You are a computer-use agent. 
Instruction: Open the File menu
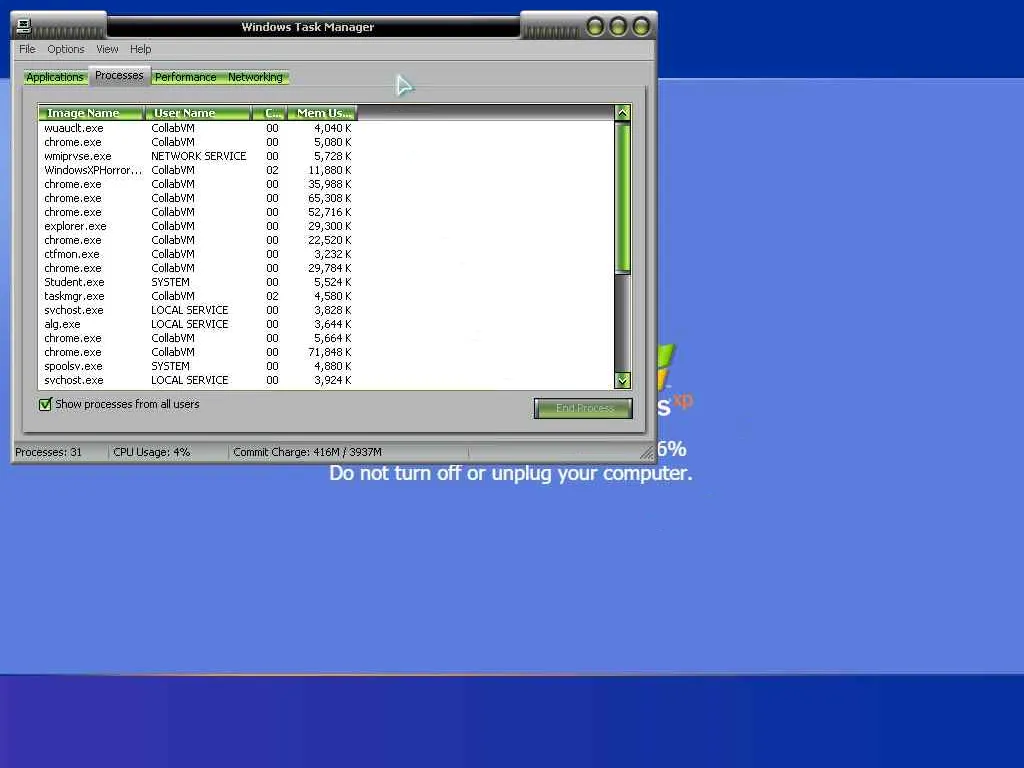[x=27, y=49]
